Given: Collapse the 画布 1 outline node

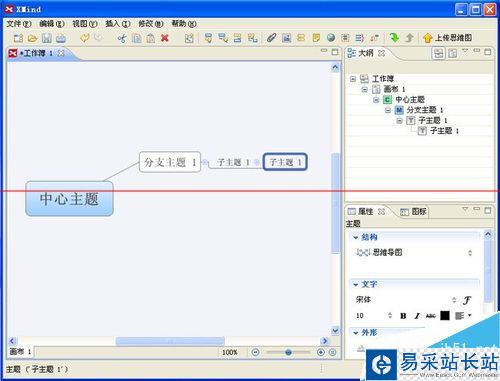Looking at the screenshot, I should click(364, 89).
